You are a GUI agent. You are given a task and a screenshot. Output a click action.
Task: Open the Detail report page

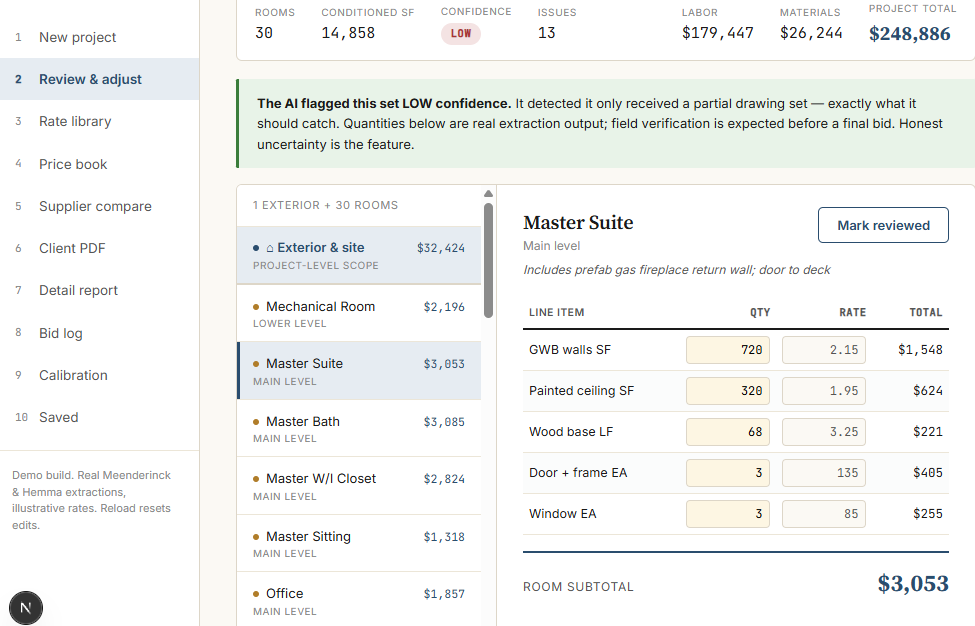tap(99, 290)
